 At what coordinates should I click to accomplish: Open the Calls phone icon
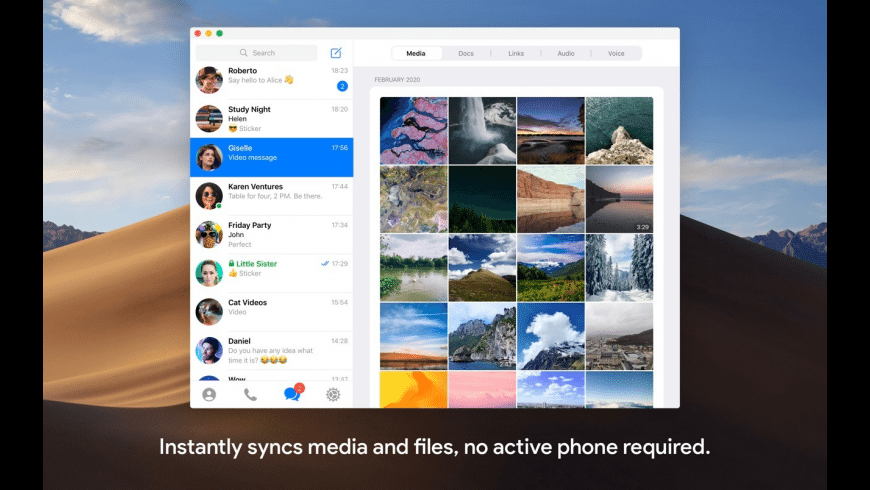[x=250, y=395]
